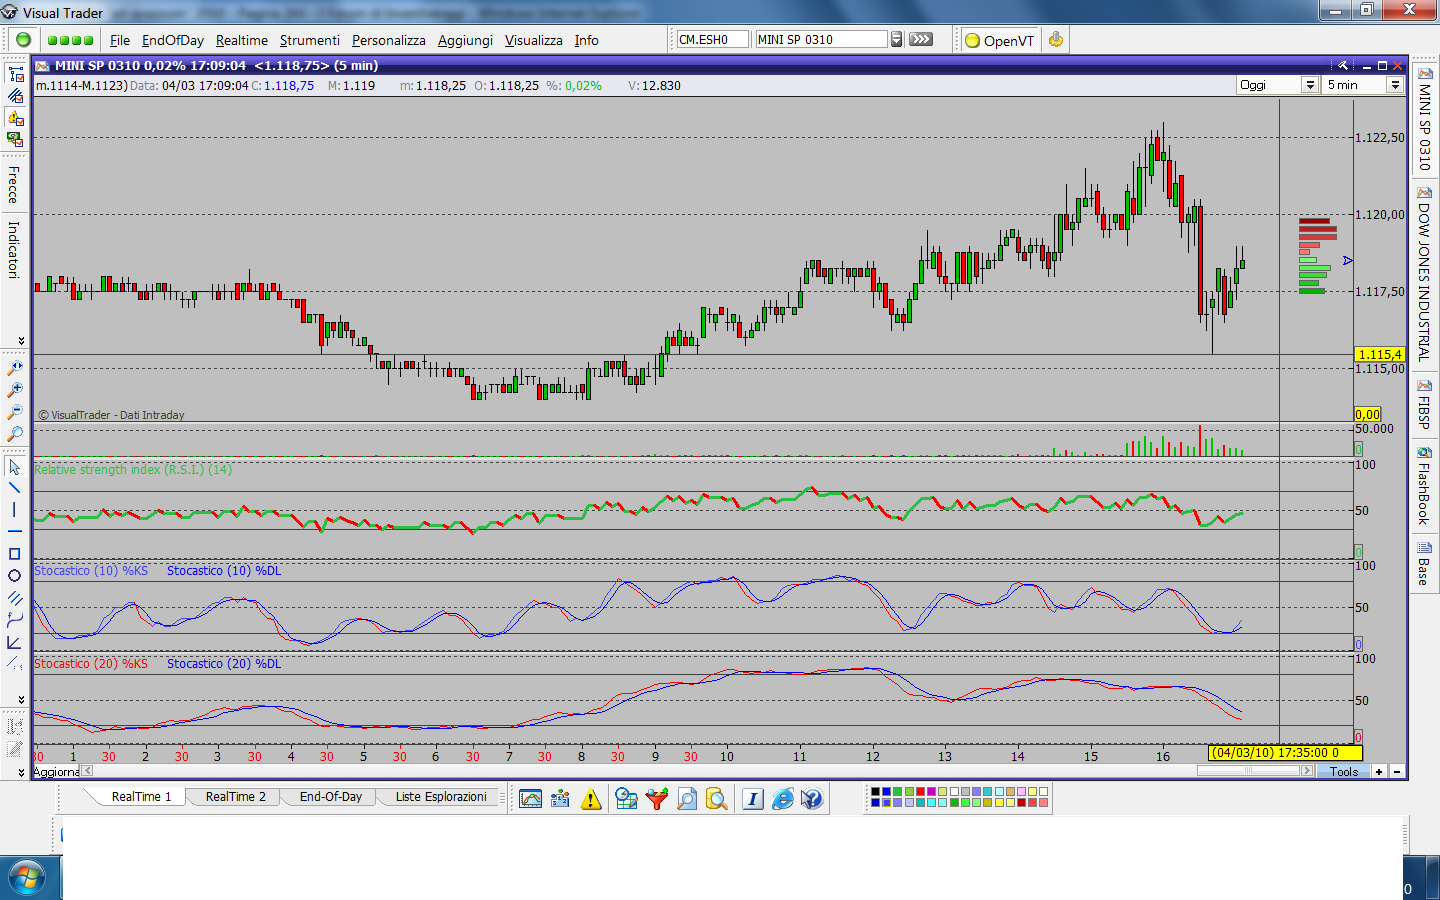
Task: Click the plain magnifier icon in left toolbar
Action: pos(15,434)
